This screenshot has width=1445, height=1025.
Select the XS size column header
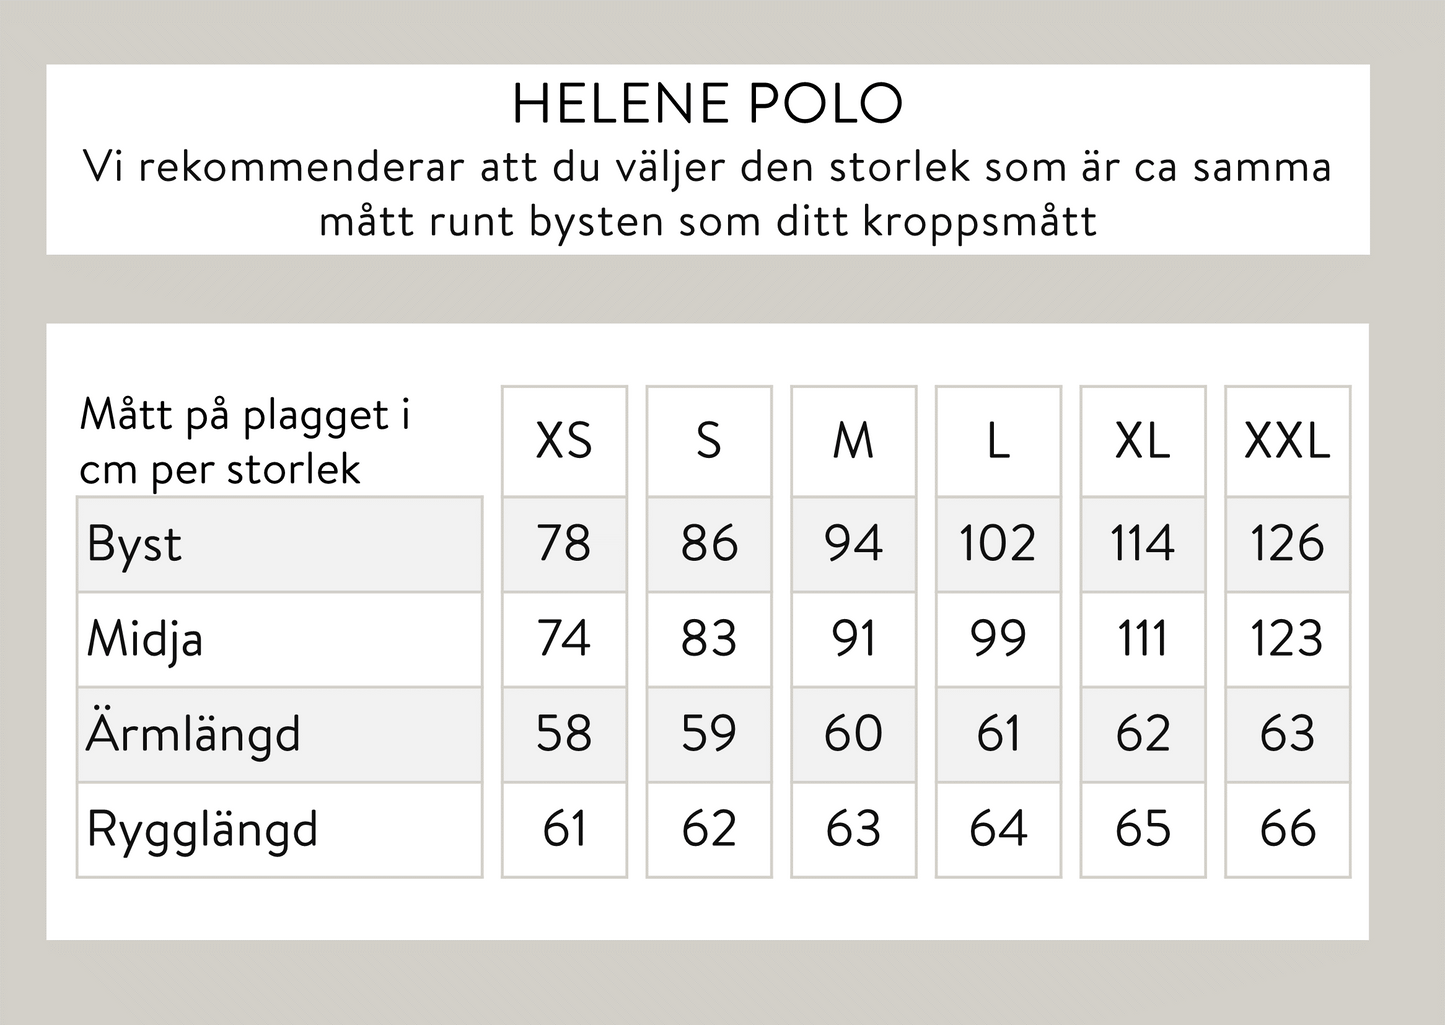click(564, 441)
